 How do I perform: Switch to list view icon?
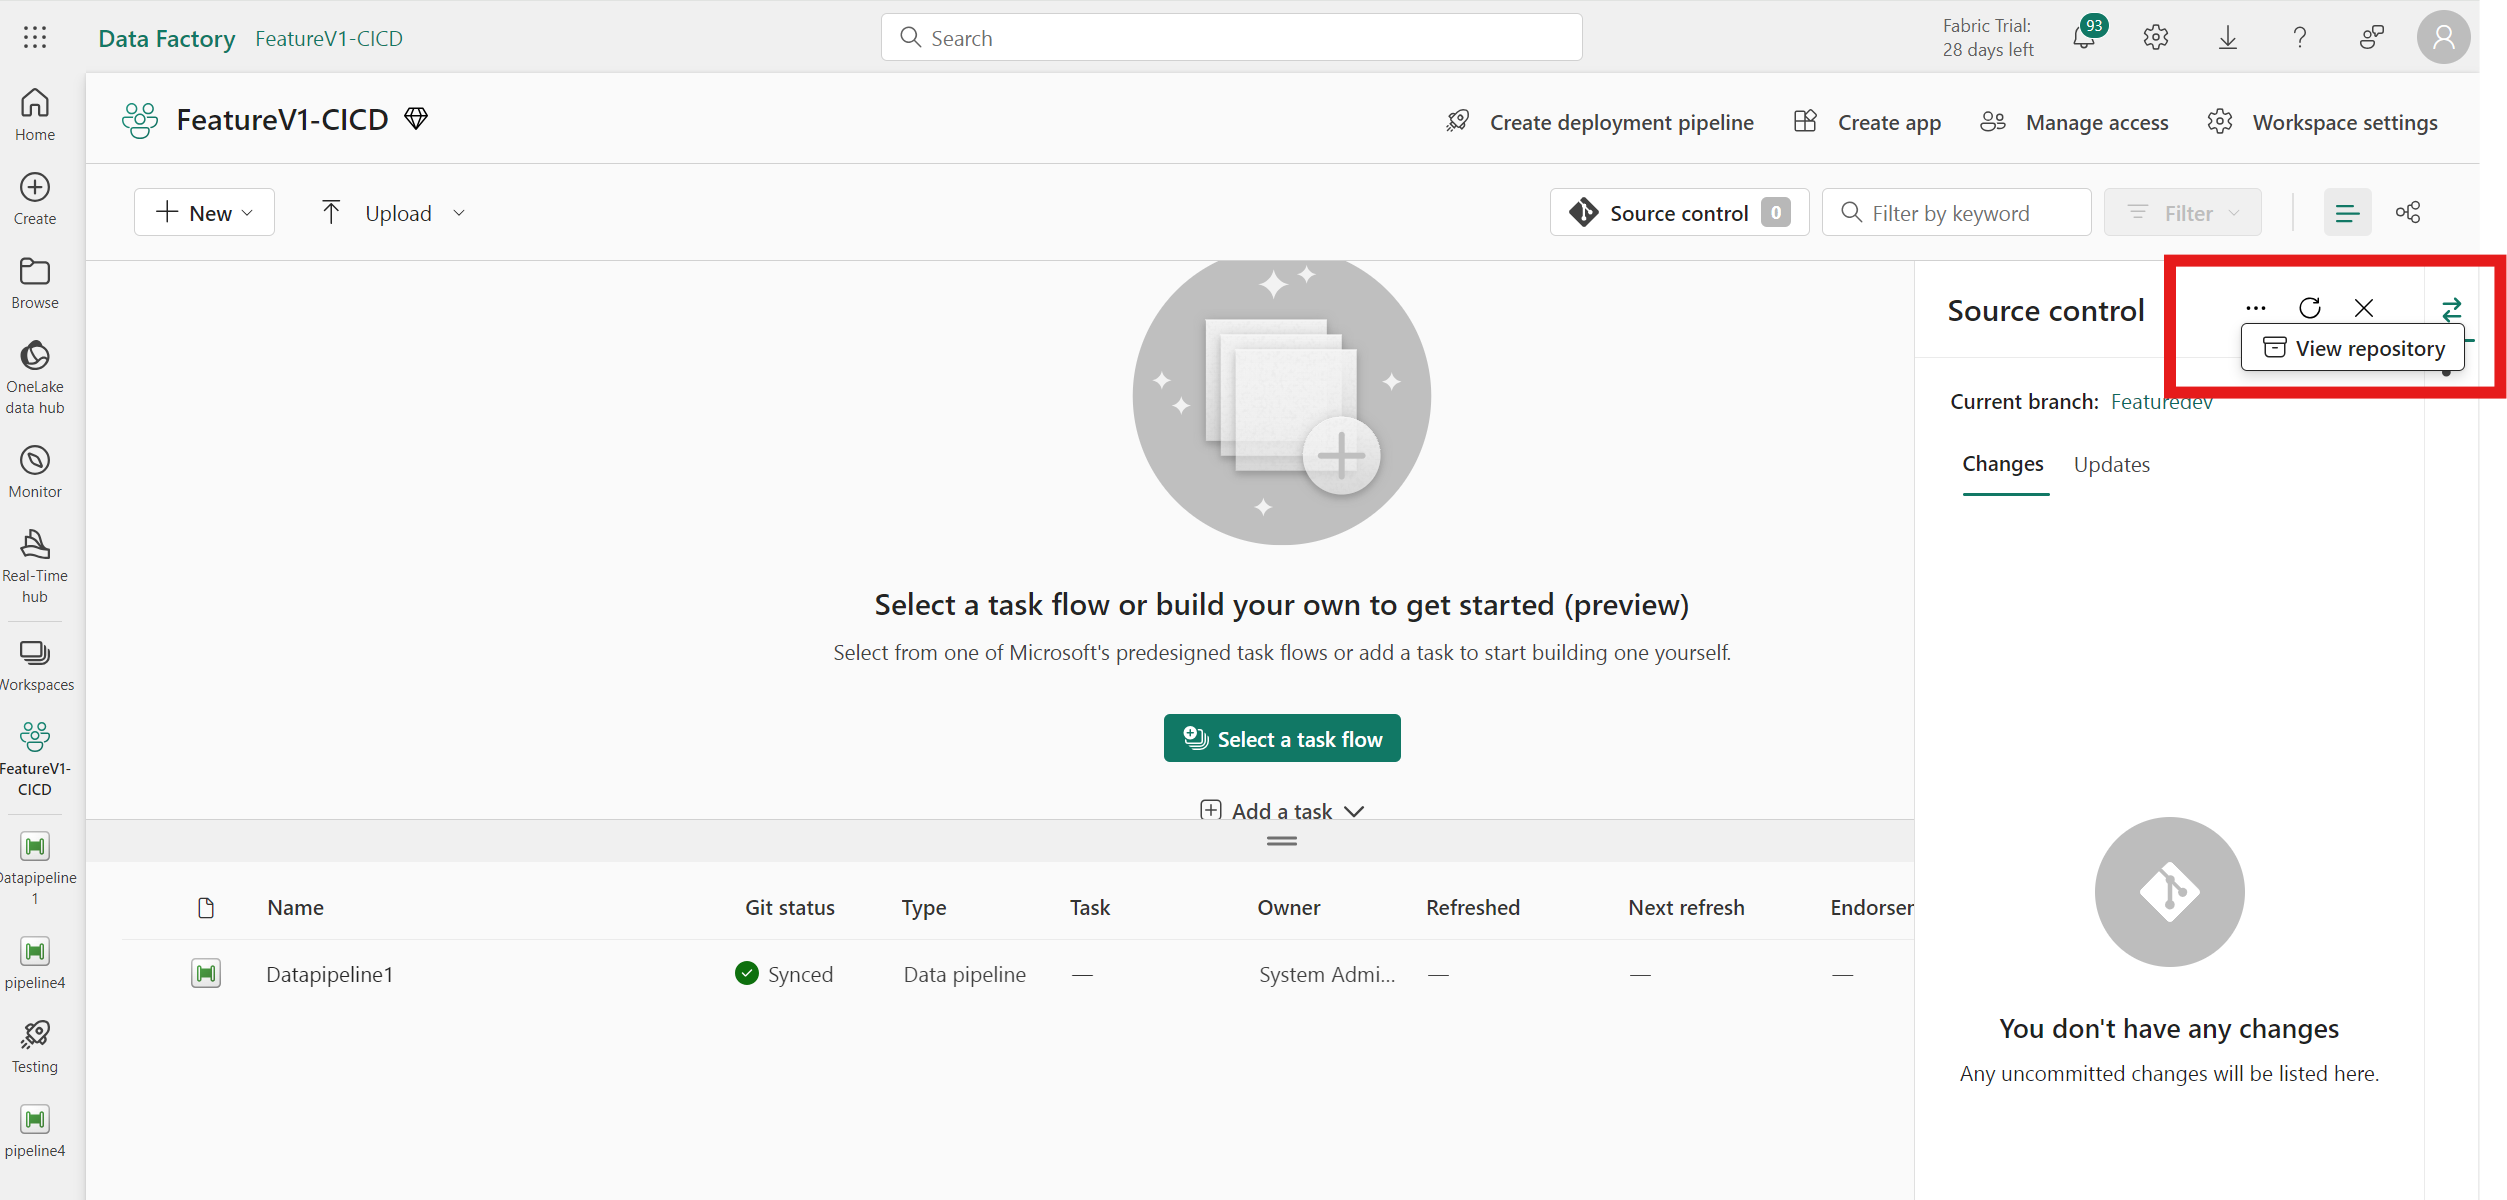pos(2347,212)
